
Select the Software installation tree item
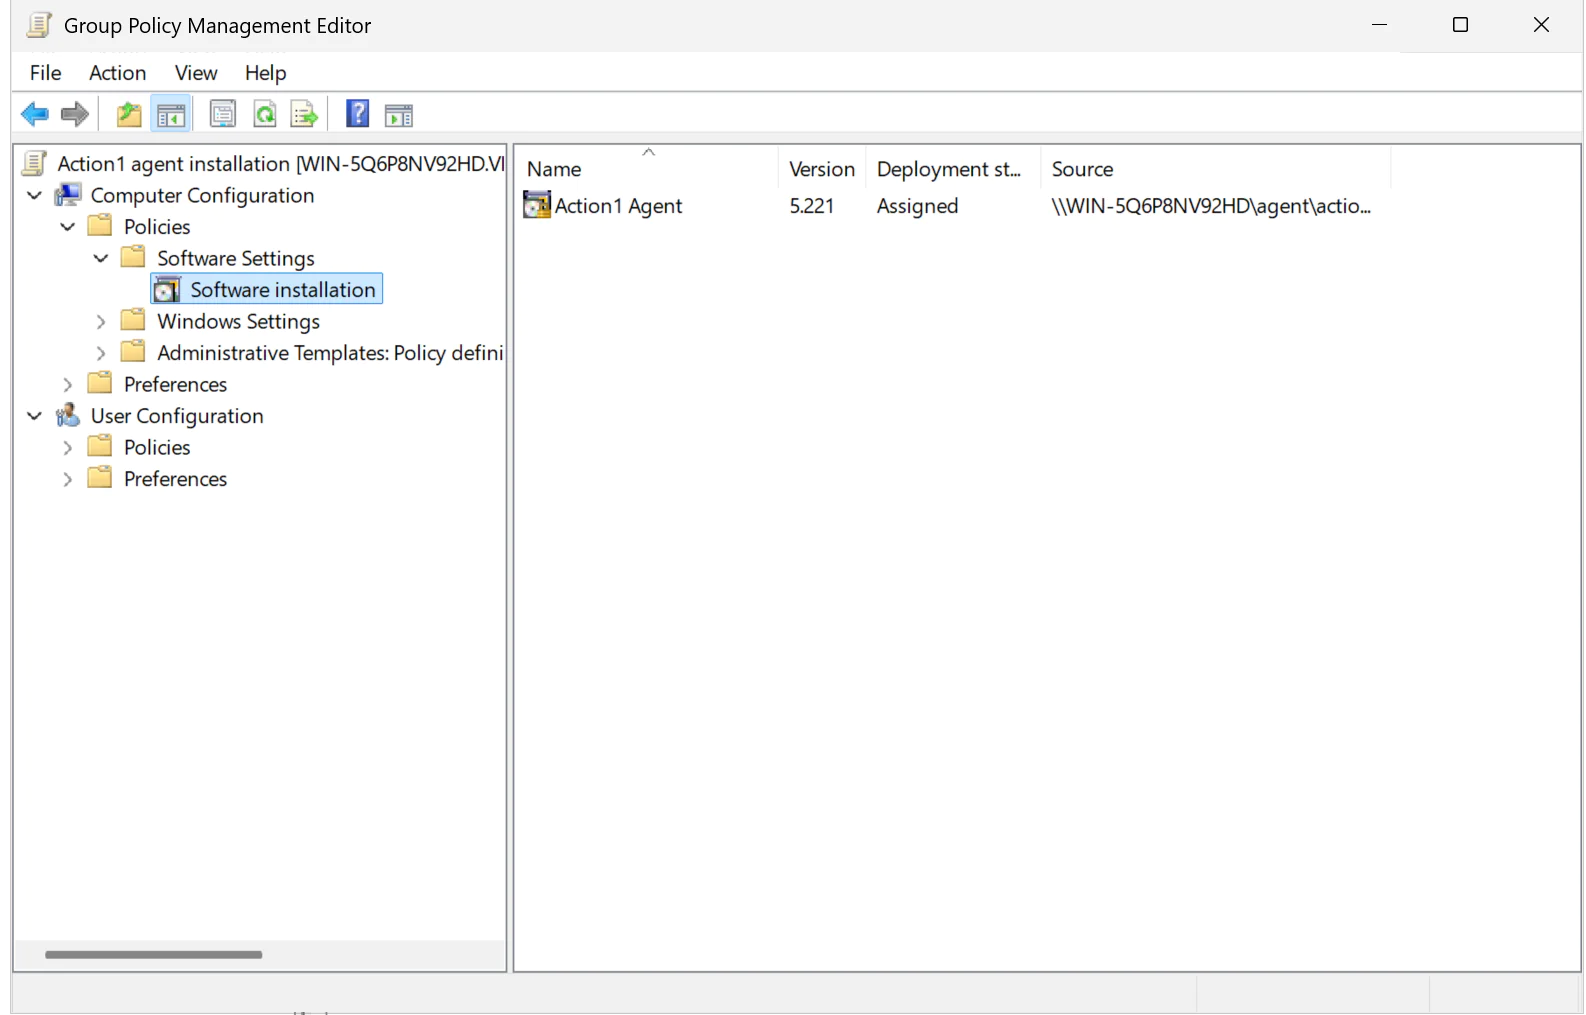point(267,289)
